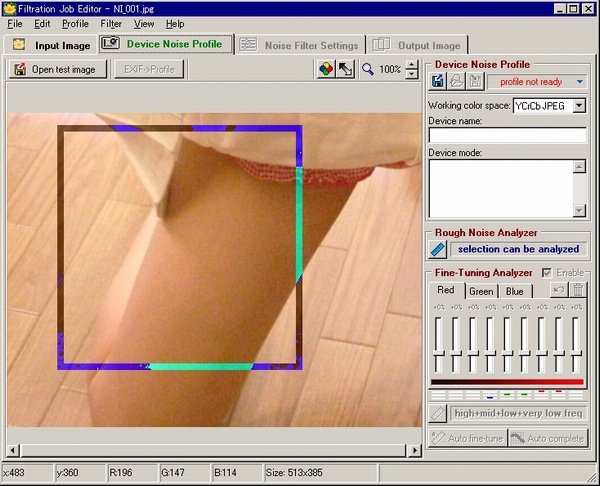Increase zoom with the up stepper
This screenshot has height=486, width=600.
click(x=411, y=64)
